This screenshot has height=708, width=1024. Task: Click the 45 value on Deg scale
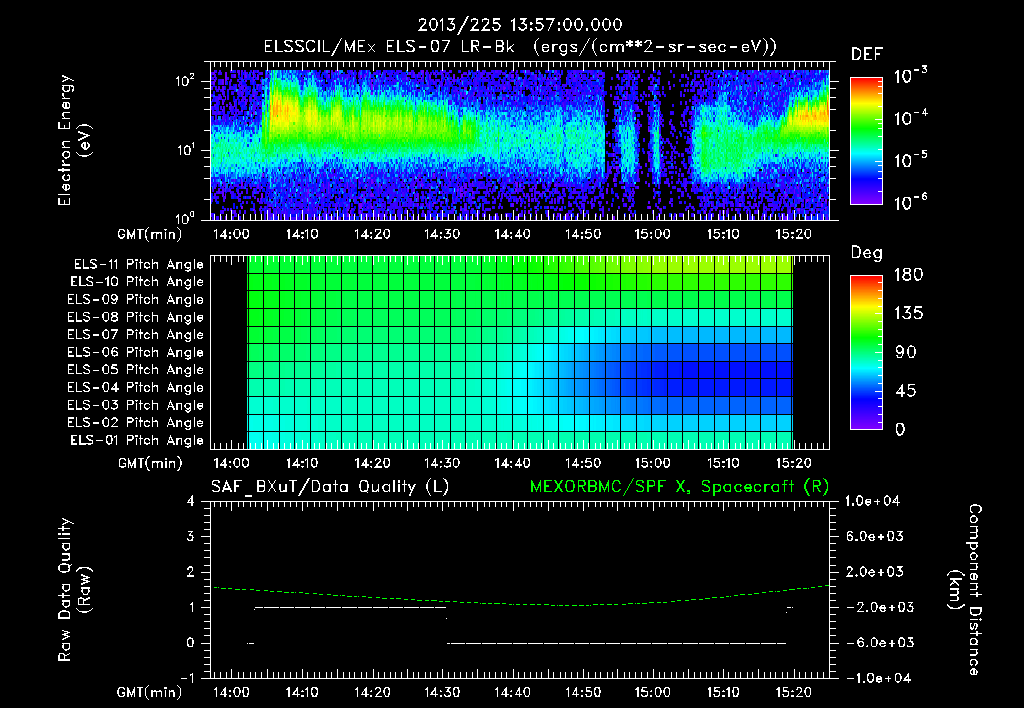coord(906,391)
